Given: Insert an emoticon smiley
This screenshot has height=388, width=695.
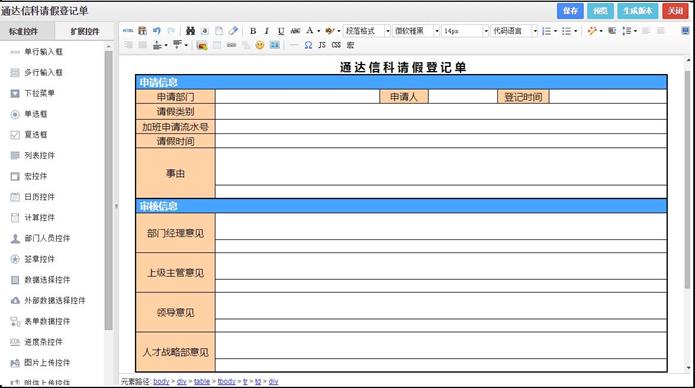Looking at the screenshot, I should (260, 45).
